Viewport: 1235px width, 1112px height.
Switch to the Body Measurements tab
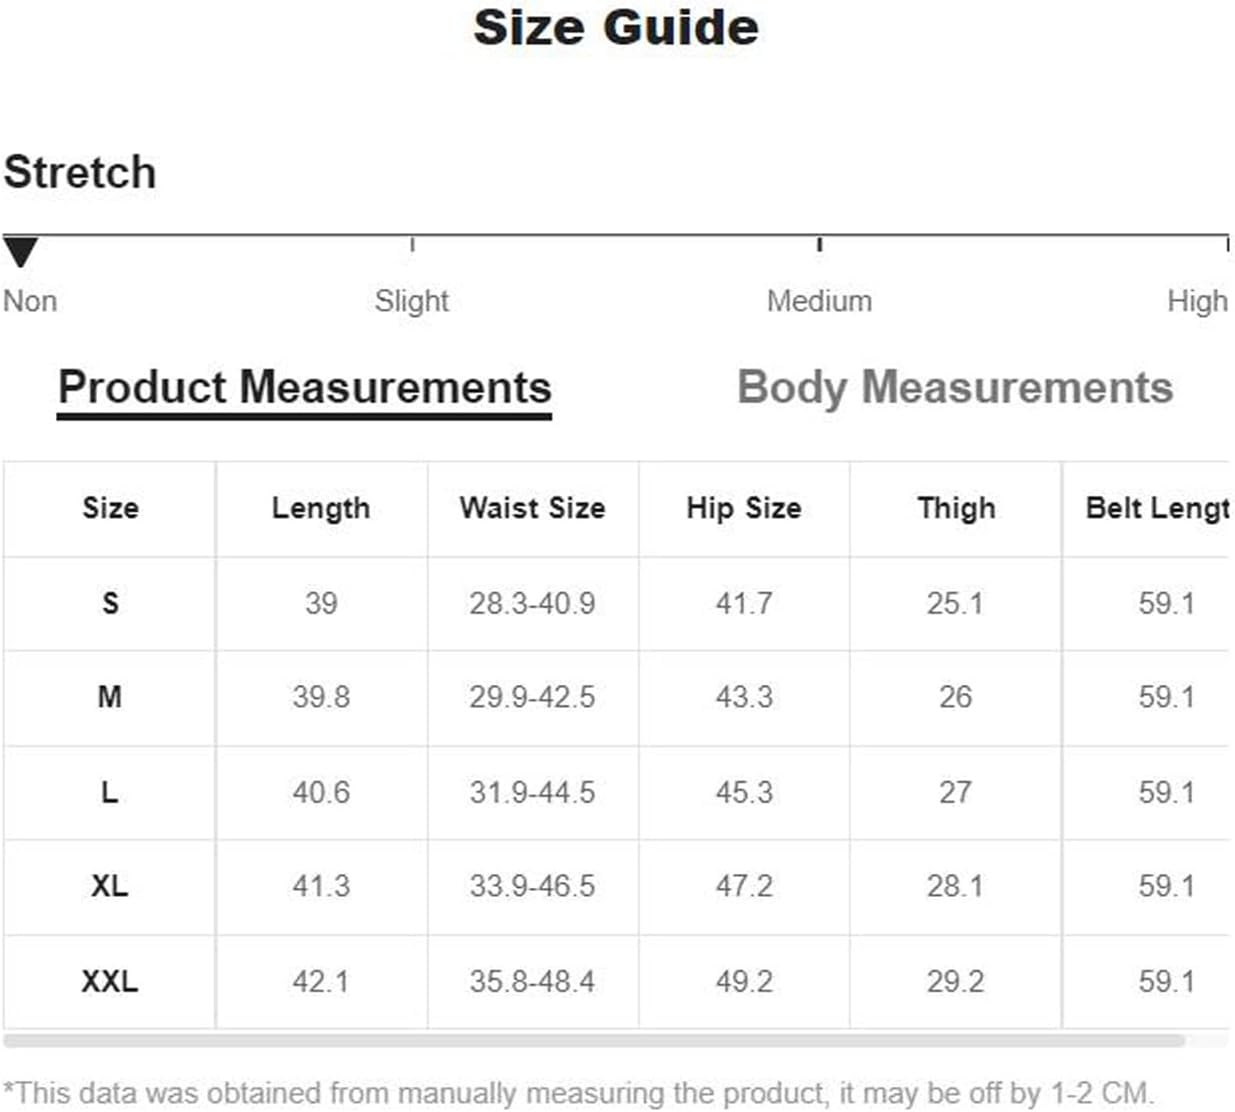tap(954, 388)
